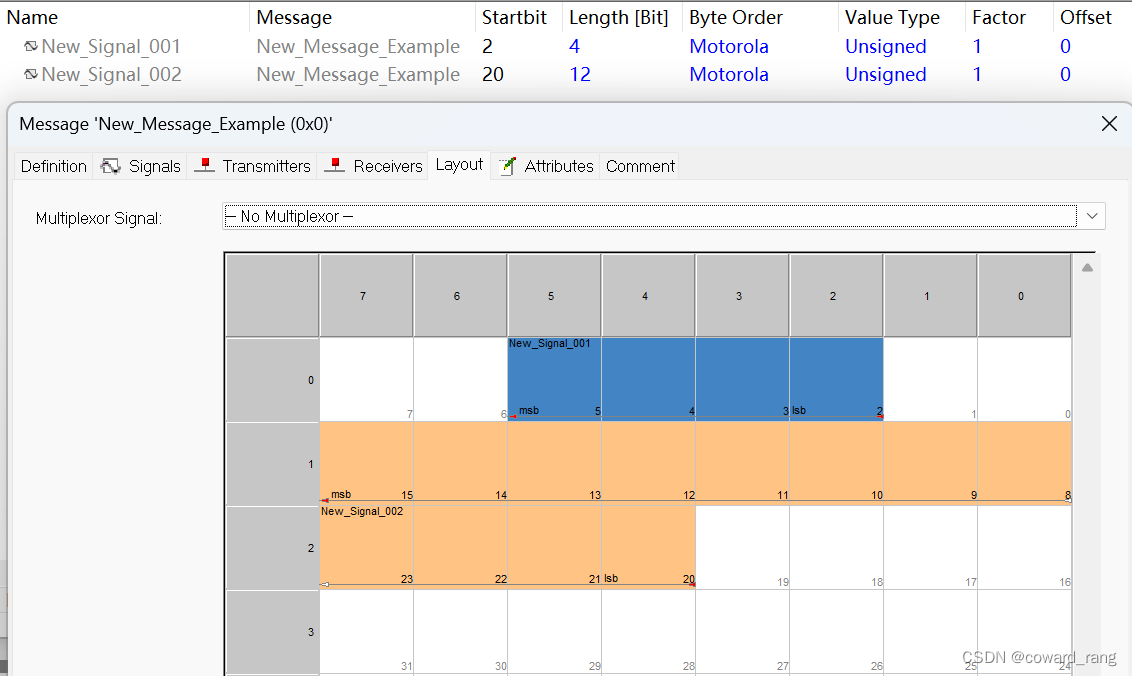Select the New_Signal_001 row name
The width and height of the screenshot is (1132, 676).
(110, 46)
